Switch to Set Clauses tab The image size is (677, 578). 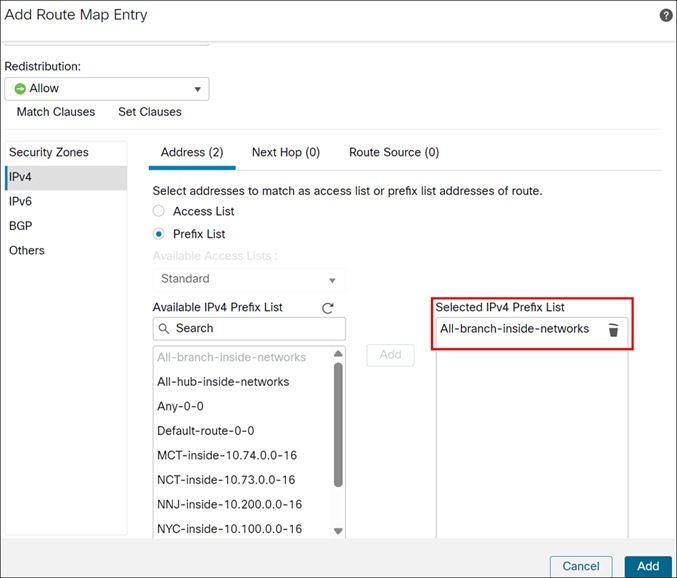[x=150, y=112]
